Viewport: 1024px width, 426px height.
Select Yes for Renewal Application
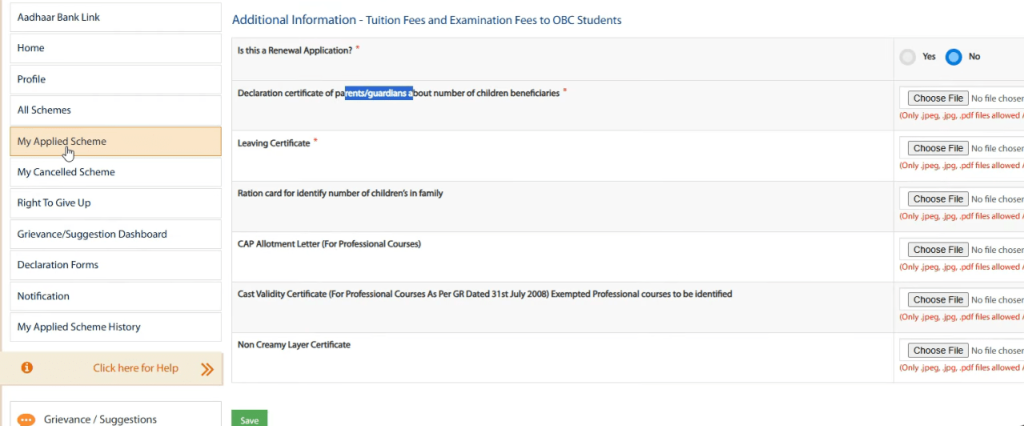(908, 57)
